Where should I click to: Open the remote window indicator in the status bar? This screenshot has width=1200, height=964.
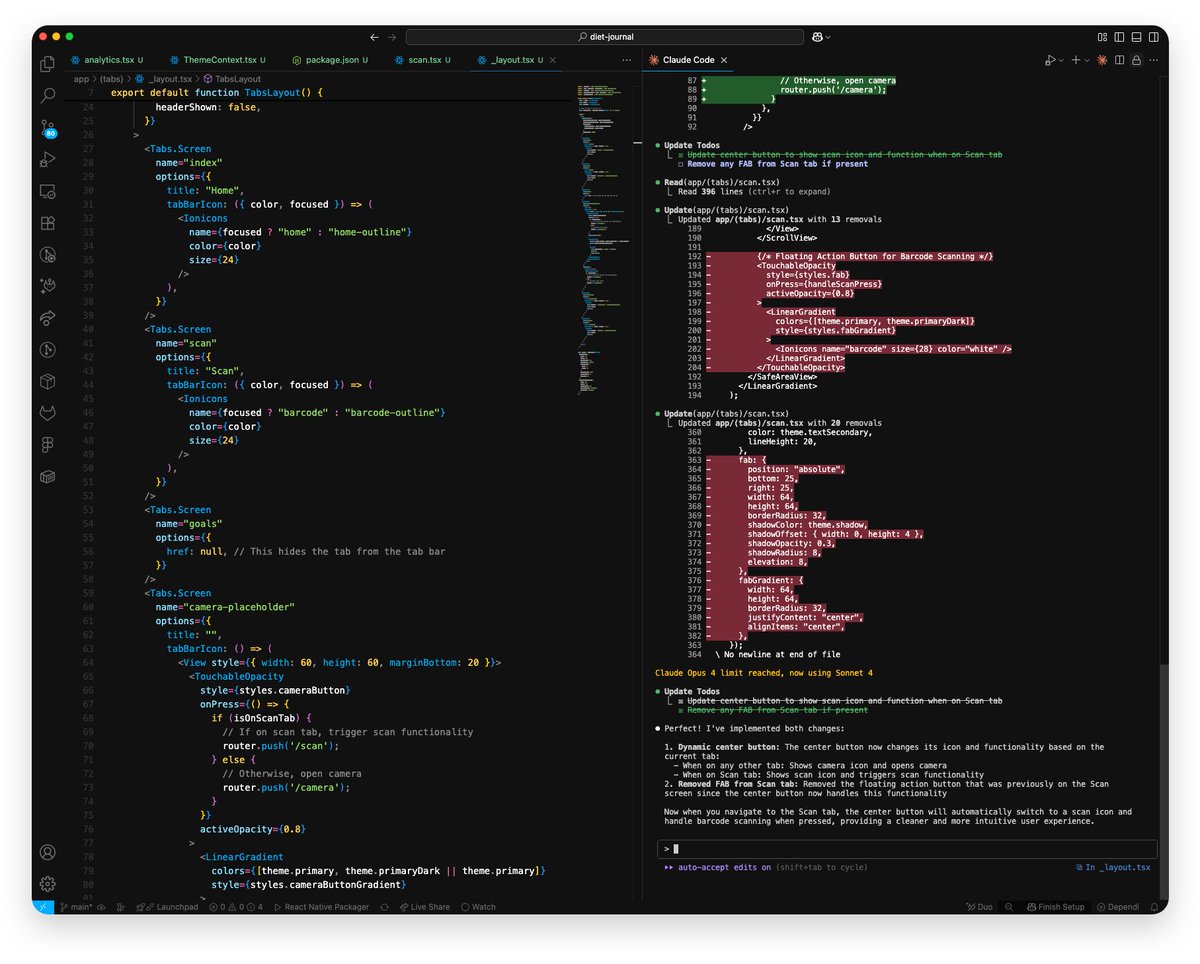pos(43,907)
